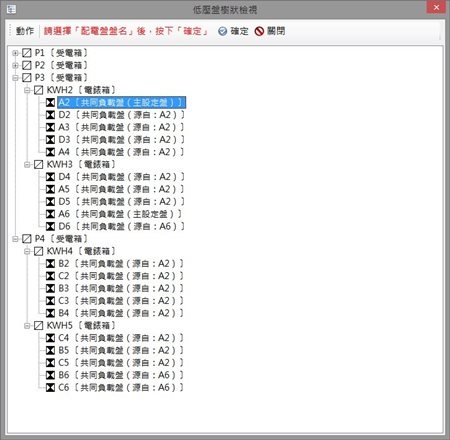The width and height of the screenshot is (450, 440).
Task: Select tree item B6 源自 A6
Action: pos(121,375)
